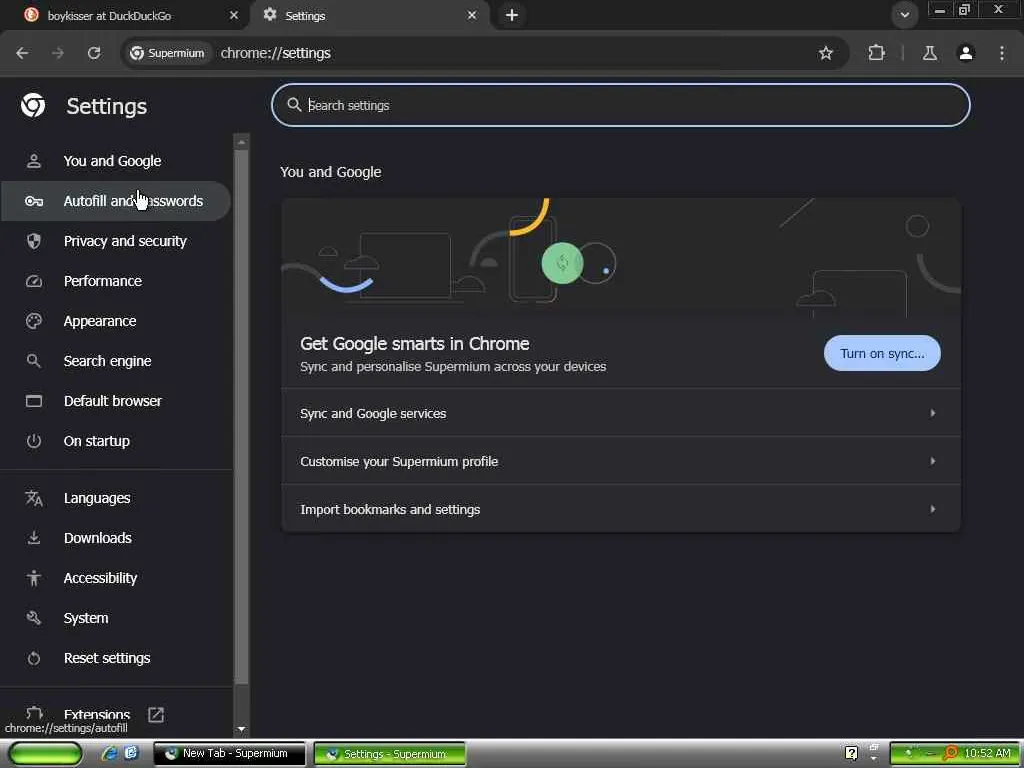The image size is (1024, 768).
Task: Select Appearance in the sidebar
Action: [116, 321]
